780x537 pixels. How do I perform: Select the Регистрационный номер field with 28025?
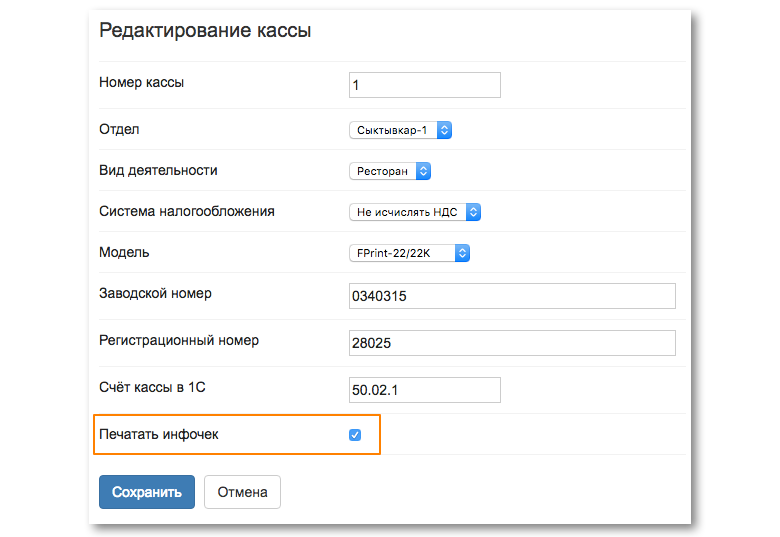click(512, 343)
